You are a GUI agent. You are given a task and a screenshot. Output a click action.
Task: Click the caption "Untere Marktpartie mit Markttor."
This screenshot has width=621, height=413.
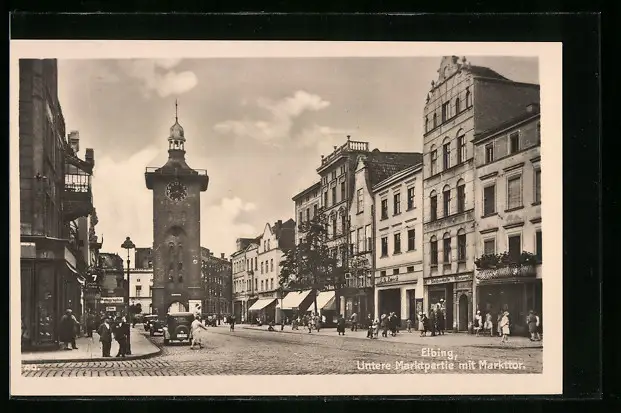pos(441,365)
